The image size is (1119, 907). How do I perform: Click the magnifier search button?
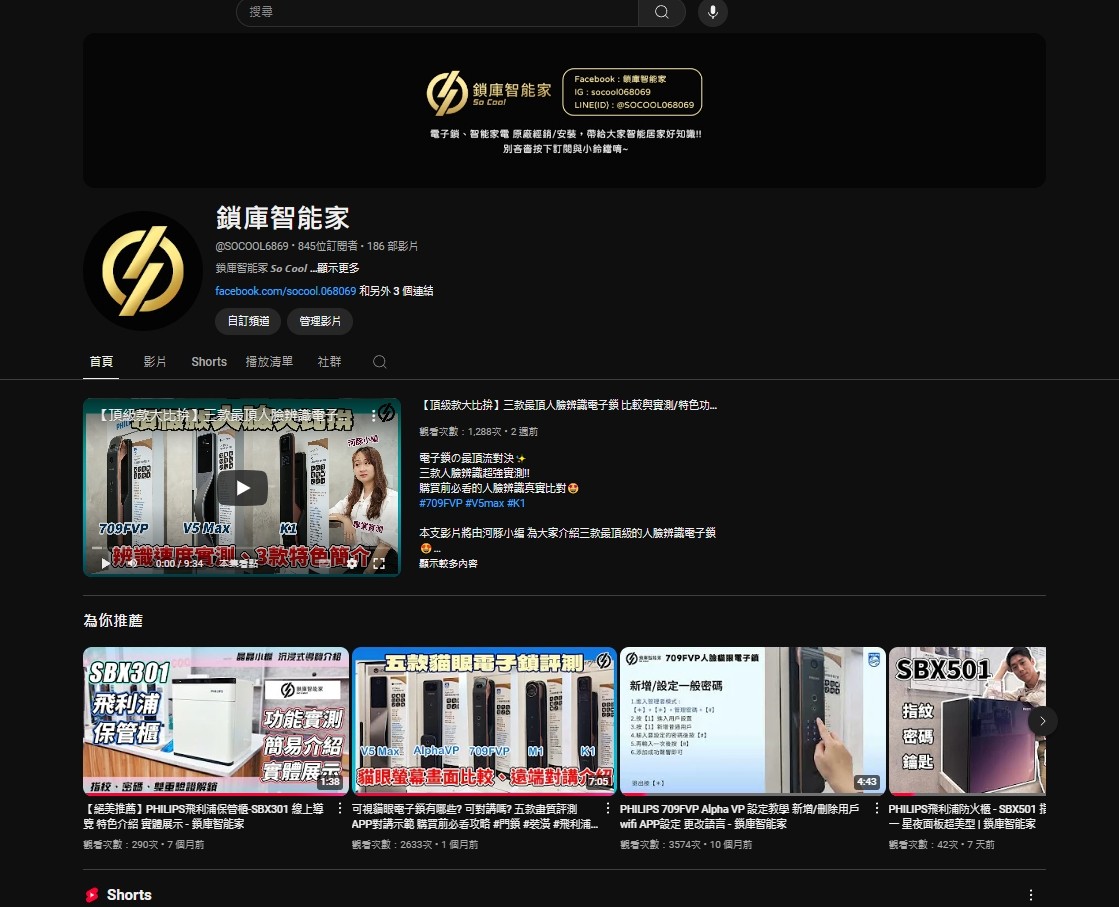[662, 12]
